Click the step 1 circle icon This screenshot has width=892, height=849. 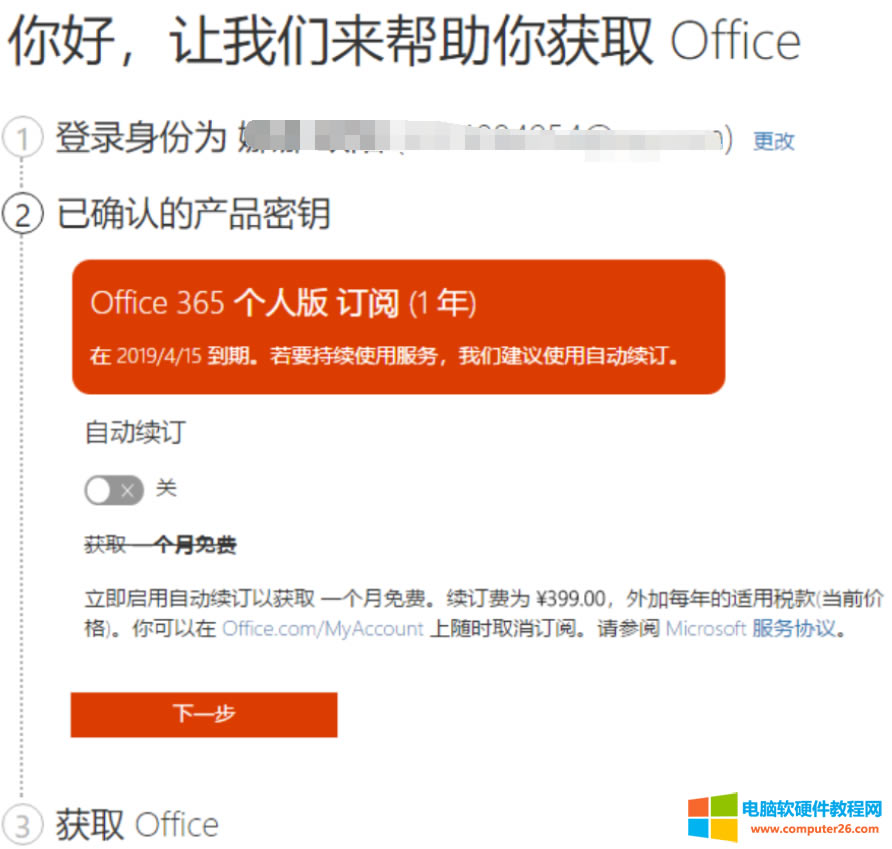pyautogui.click(x=22, y=139)
